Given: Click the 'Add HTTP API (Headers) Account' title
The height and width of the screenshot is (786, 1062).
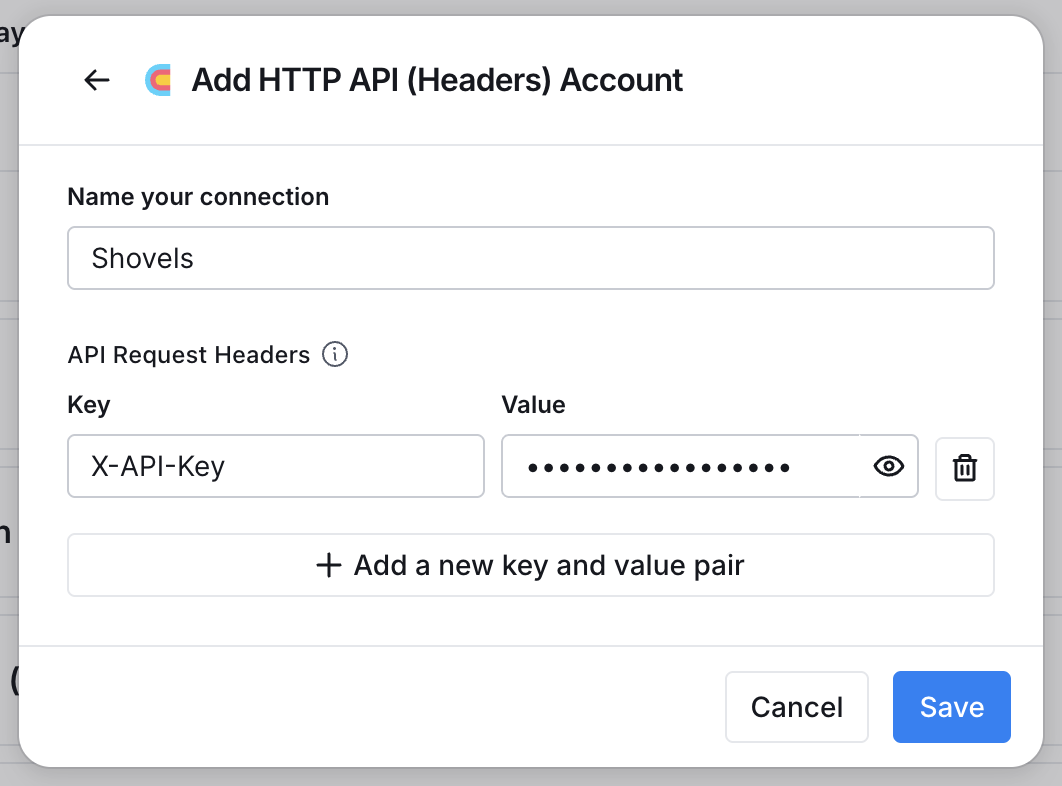Looking at the screenshot, I should (x=438, y=80).
